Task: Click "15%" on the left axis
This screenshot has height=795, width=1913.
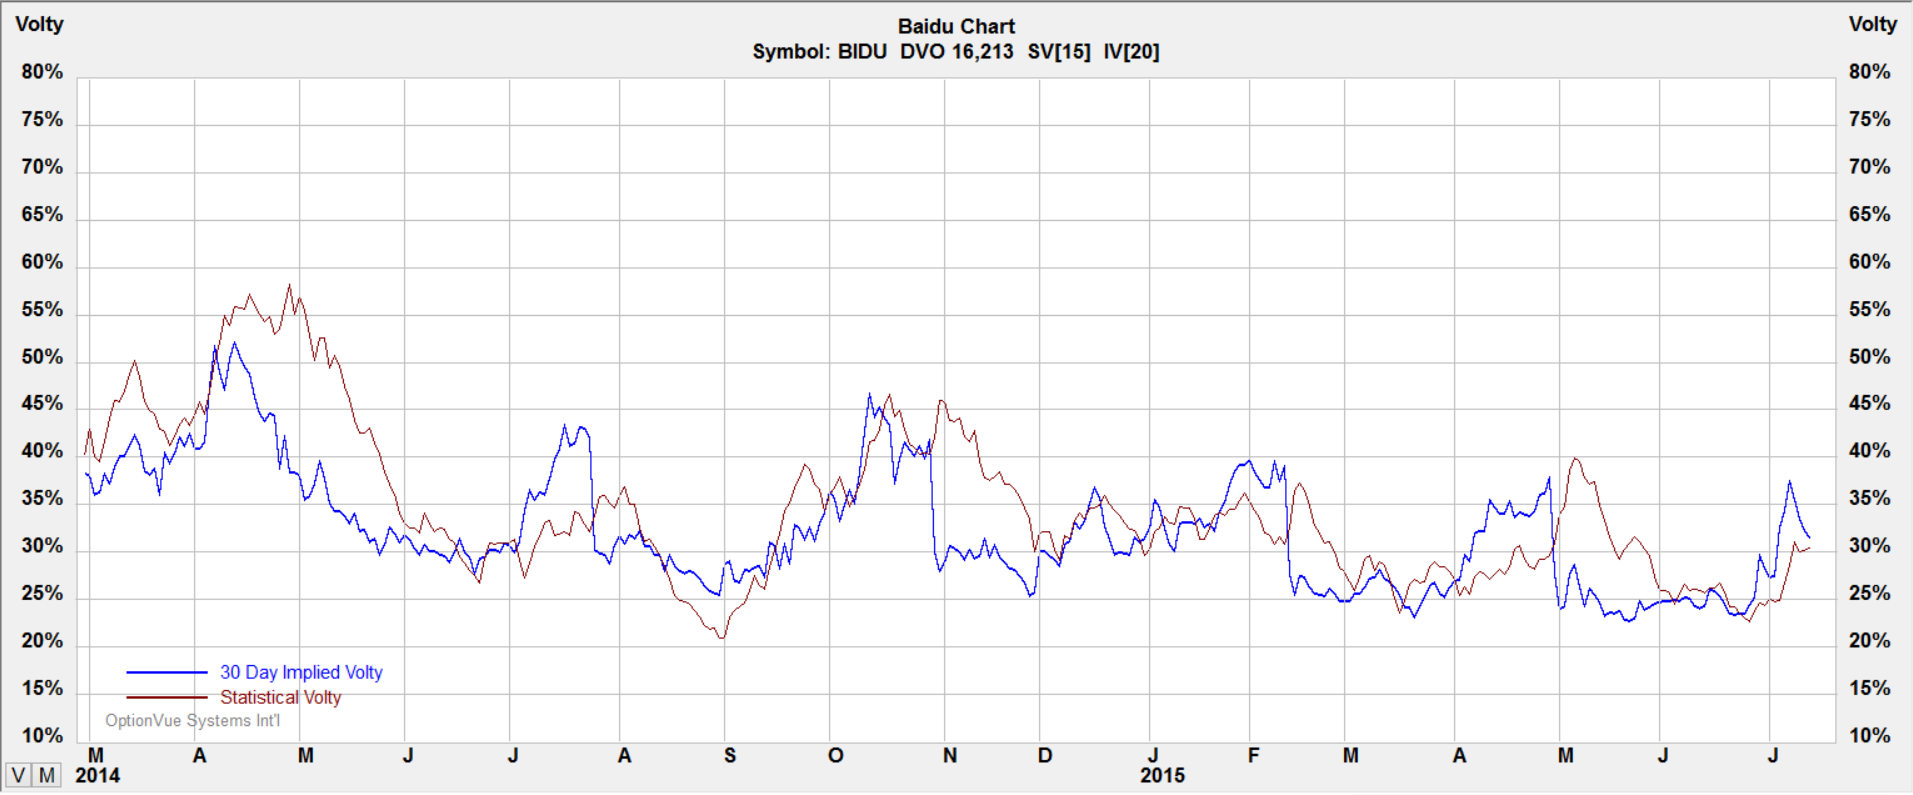Action: [x=42, y=689]
